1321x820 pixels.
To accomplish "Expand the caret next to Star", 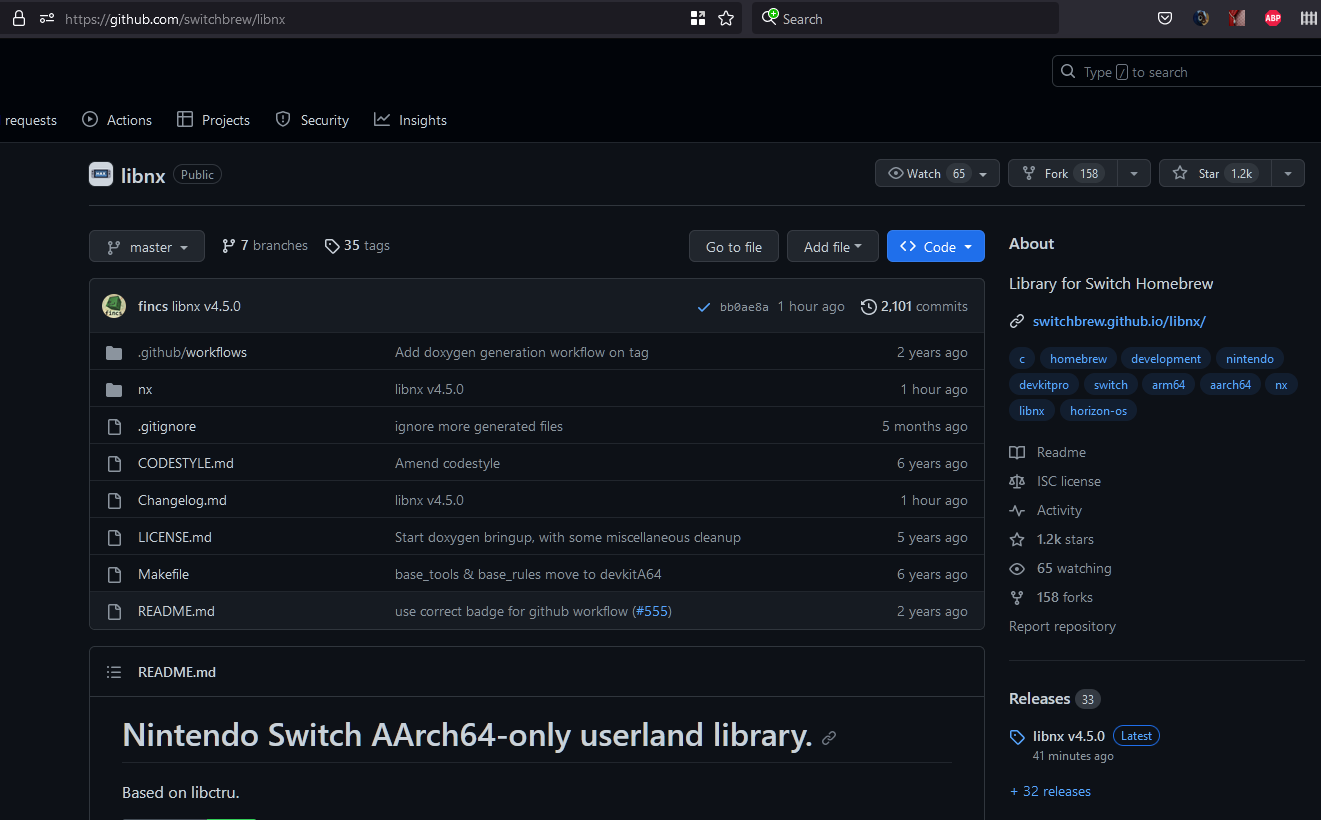I will (1288, 173).
